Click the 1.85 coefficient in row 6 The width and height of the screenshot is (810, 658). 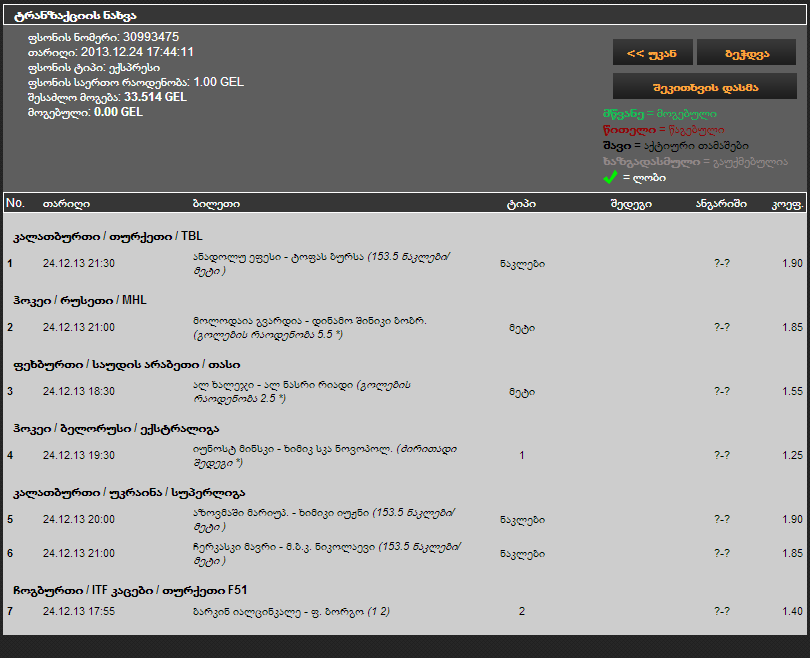pyautogui.click(x=792, y=553)
